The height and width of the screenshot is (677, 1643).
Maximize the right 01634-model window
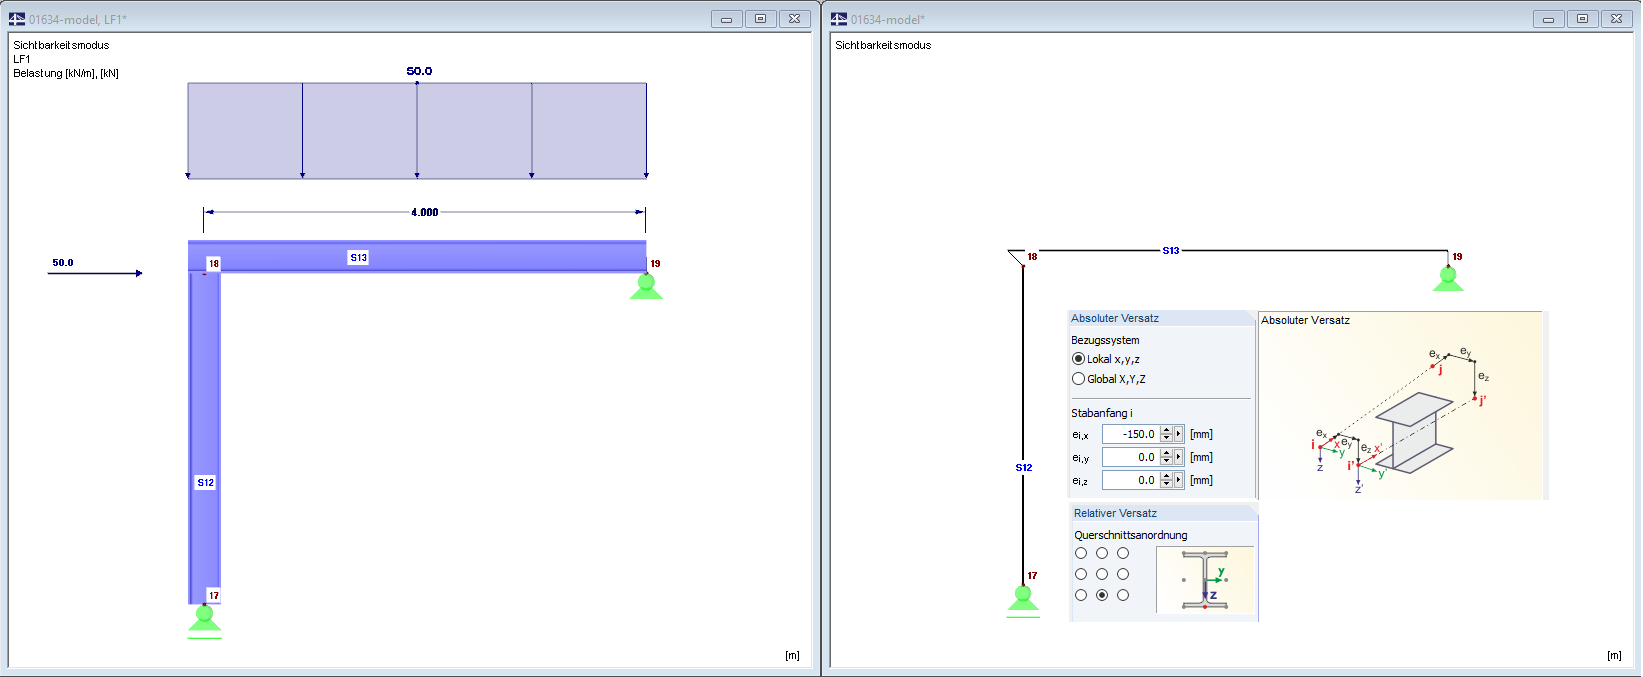(1582, 19)
